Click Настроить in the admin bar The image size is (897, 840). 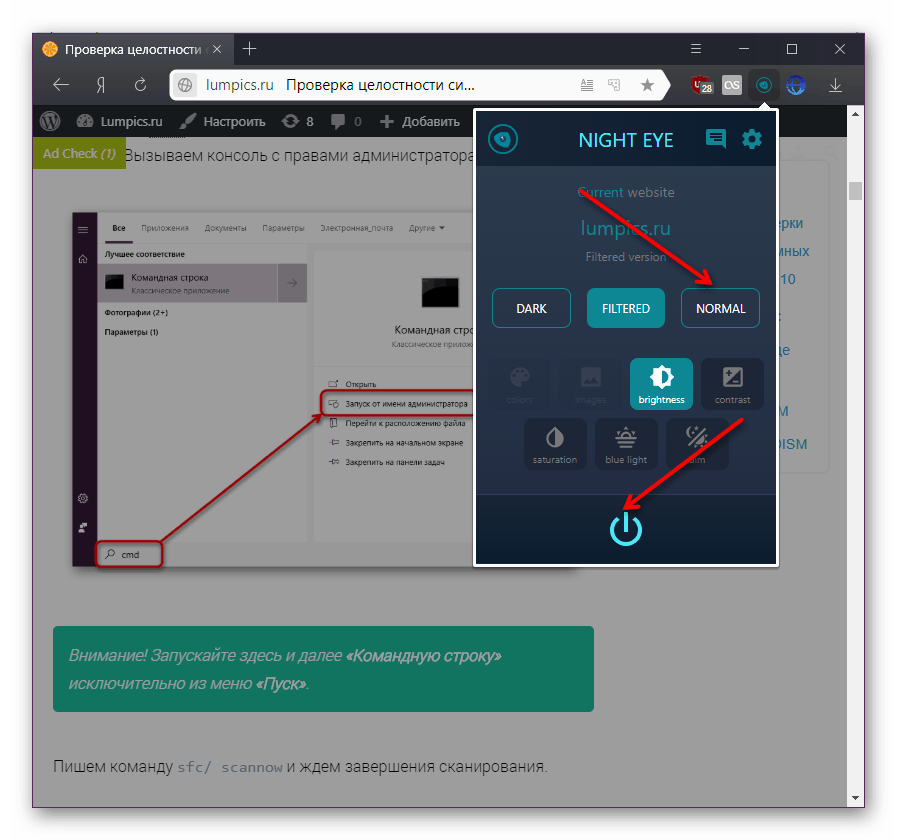(223, 121)
